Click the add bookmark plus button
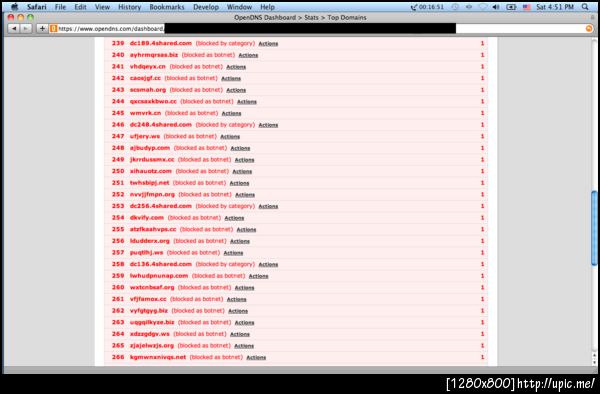Image resolution: width=600 pixels, height=394 pixels. [42, 28]
